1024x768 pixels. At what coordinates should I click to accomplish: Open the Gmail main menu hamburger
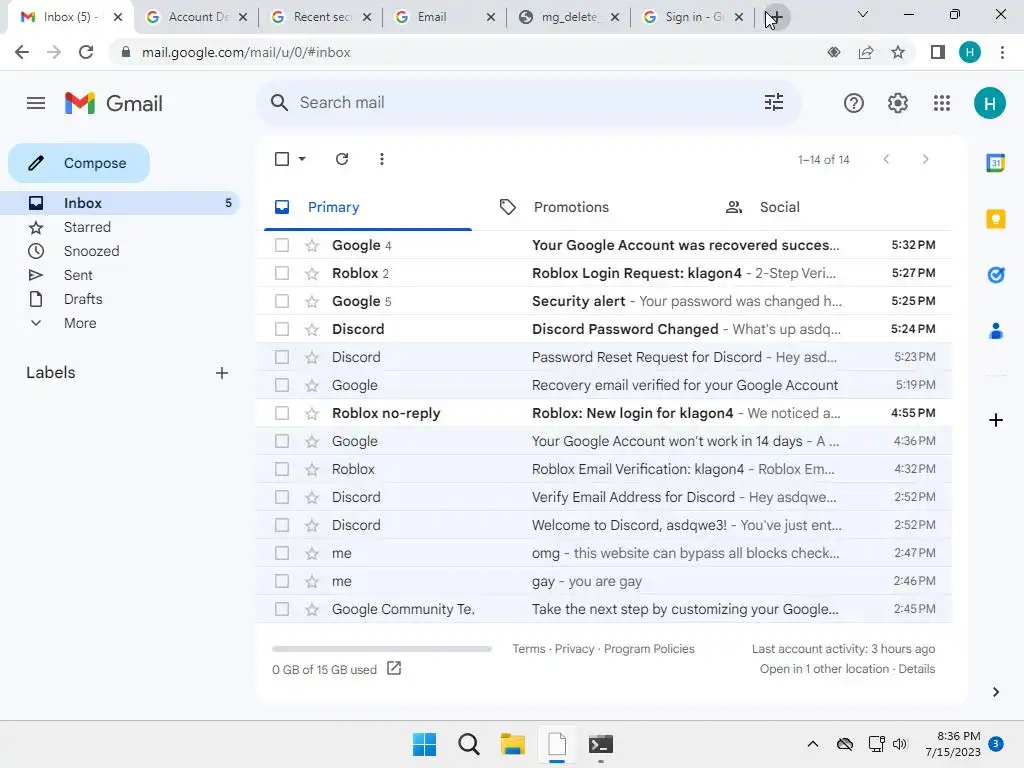coord(36,103)
